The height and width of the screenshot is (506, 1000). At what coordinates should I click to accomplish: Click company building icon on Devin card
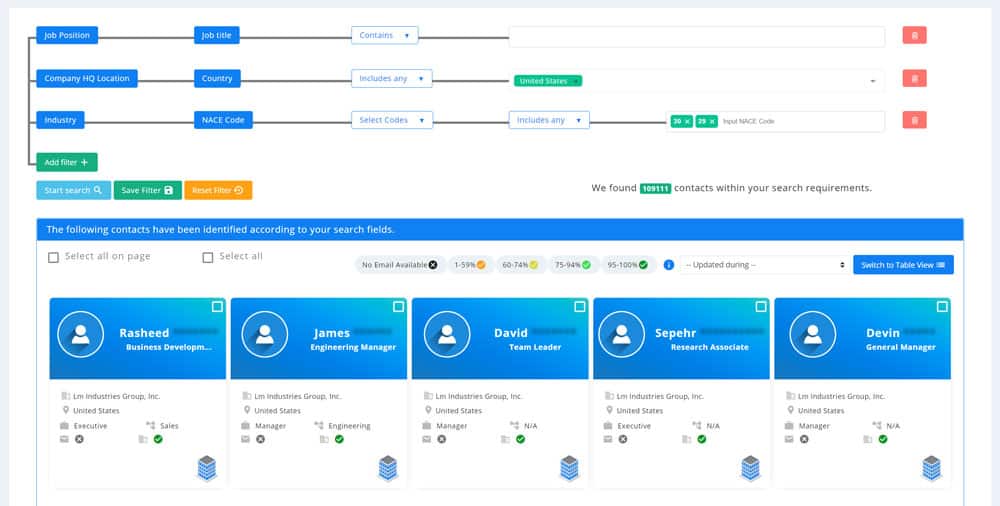[932, 467]
